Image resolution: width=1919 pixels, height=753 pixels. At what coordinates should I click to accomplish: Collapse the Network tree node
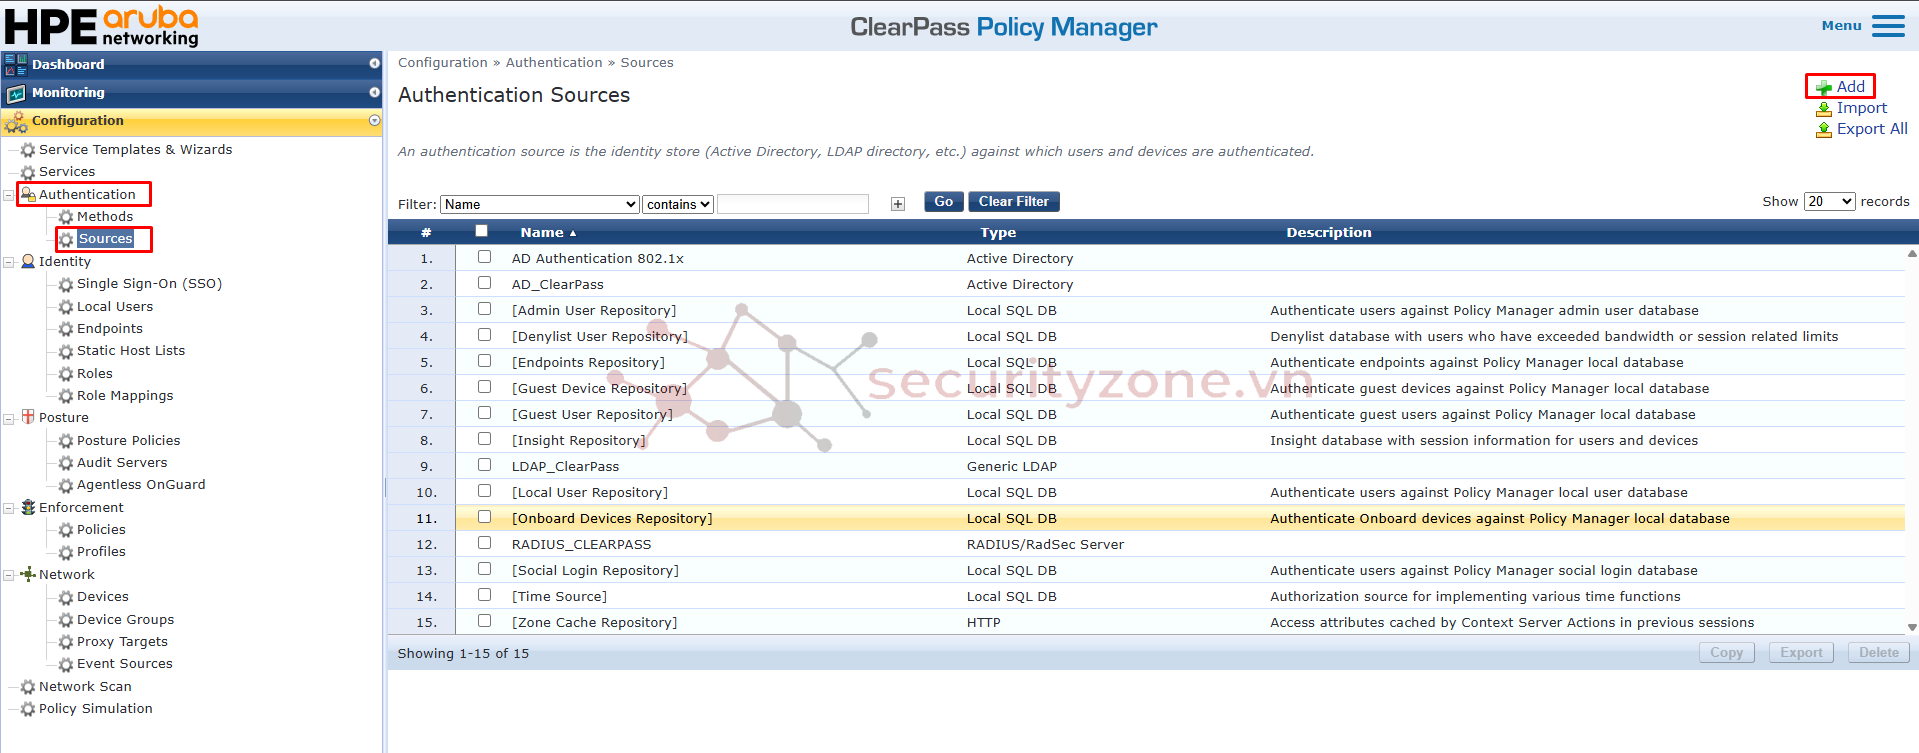[x=9, y=575]
